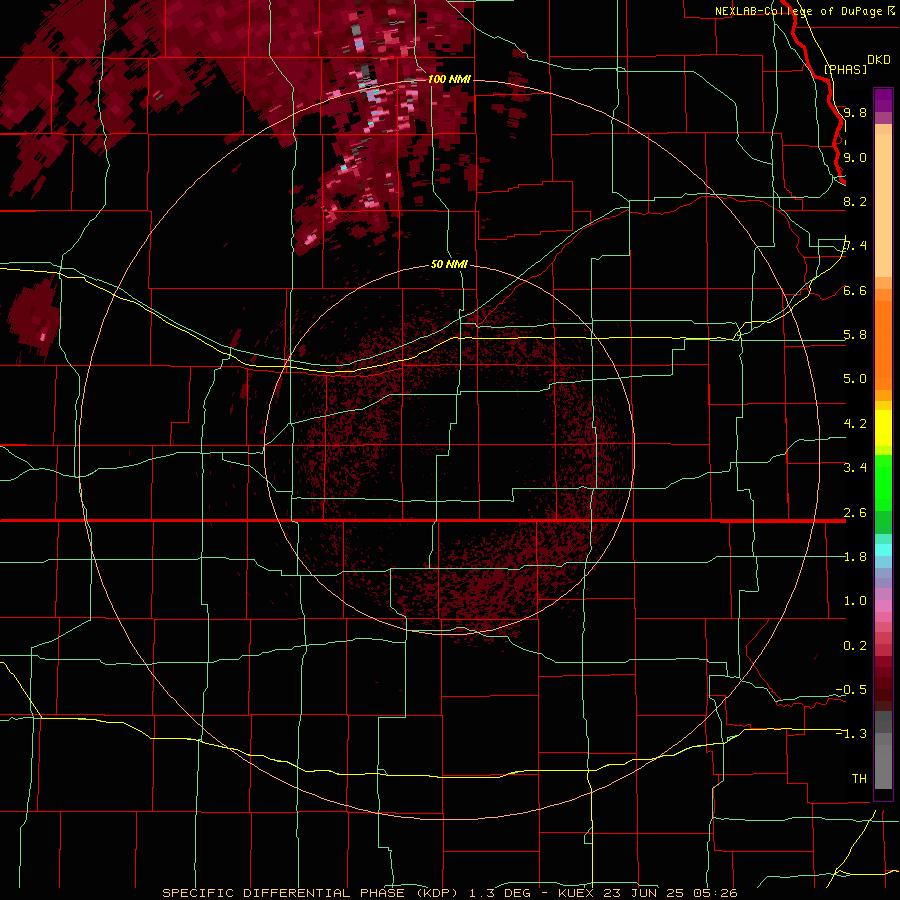The image size is (900, 900).
Task: Pick the purple top segment of color scale
Action: point(883,99)
